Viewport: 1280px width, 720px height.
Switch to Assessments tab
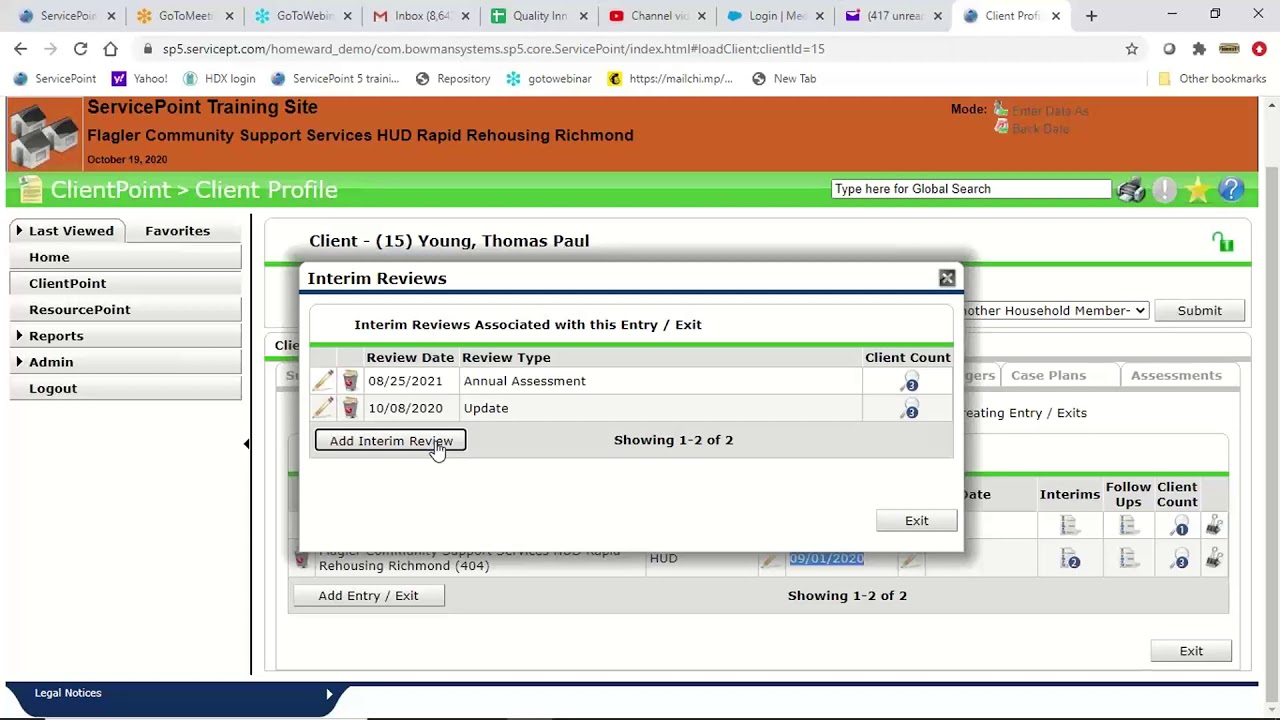(x=1176, y=375)
